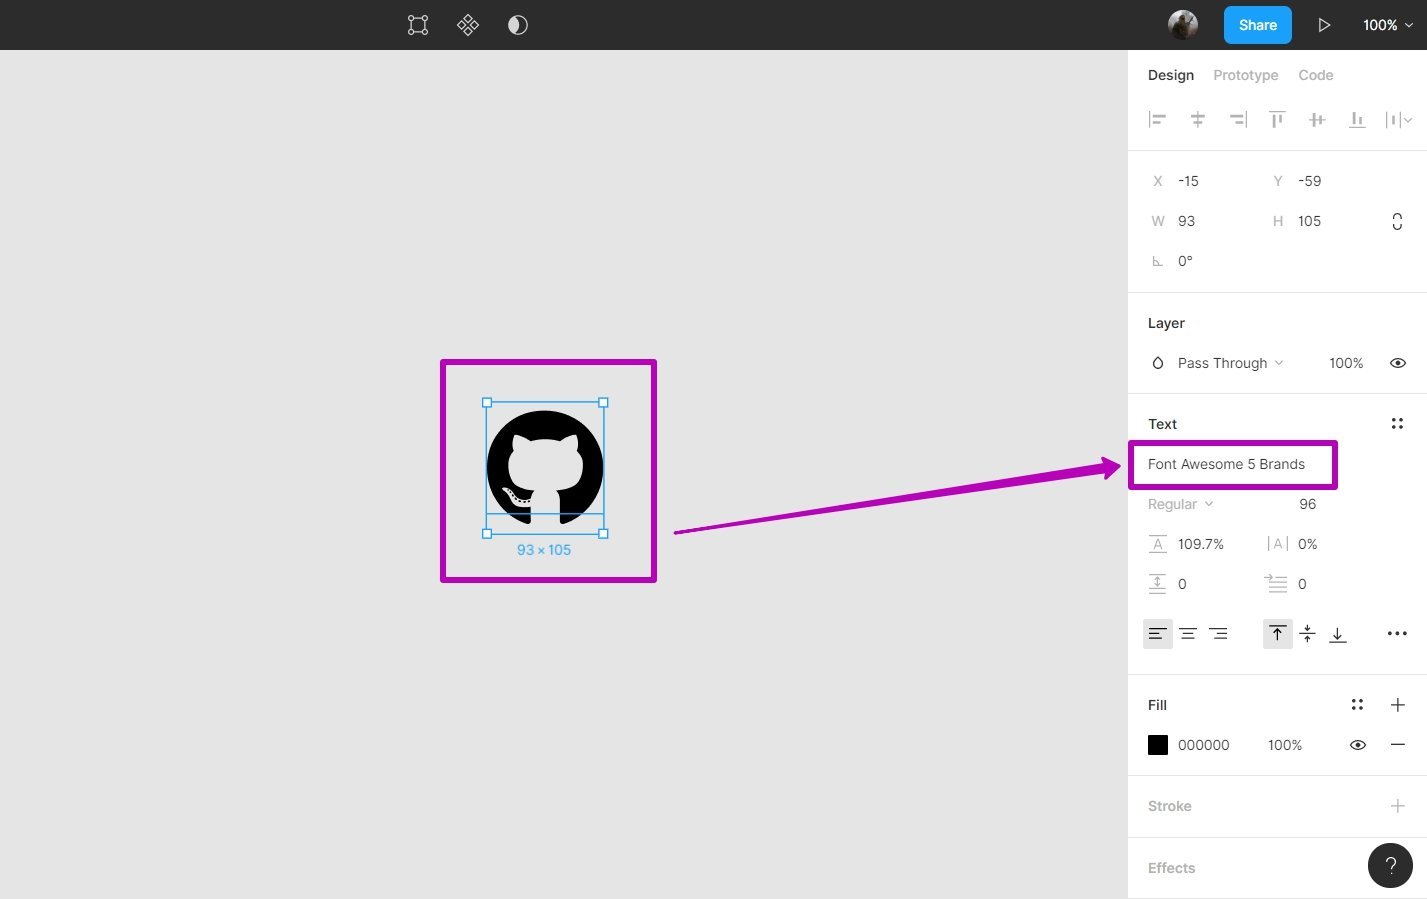
Task: Set vertical text align bottom
Action: (1338, 634)
